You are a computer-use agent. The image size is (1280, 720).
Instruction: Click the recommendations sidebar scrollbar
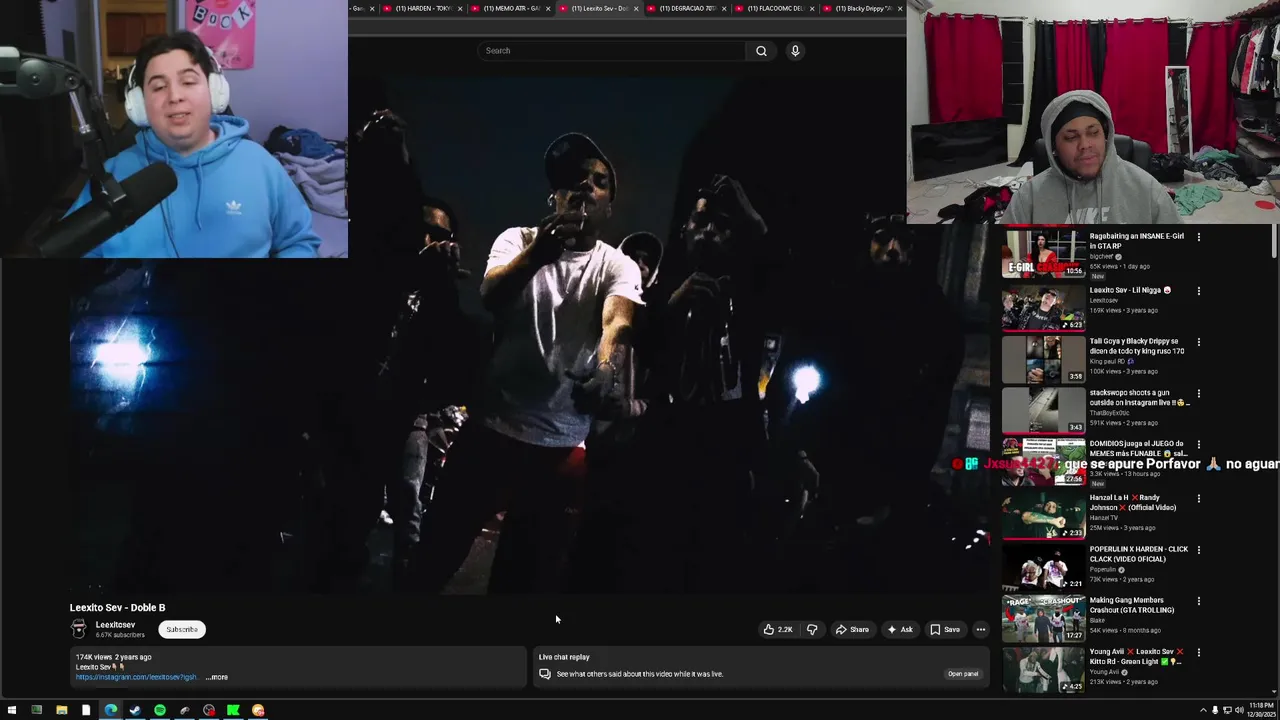[x=1275, y=243]
